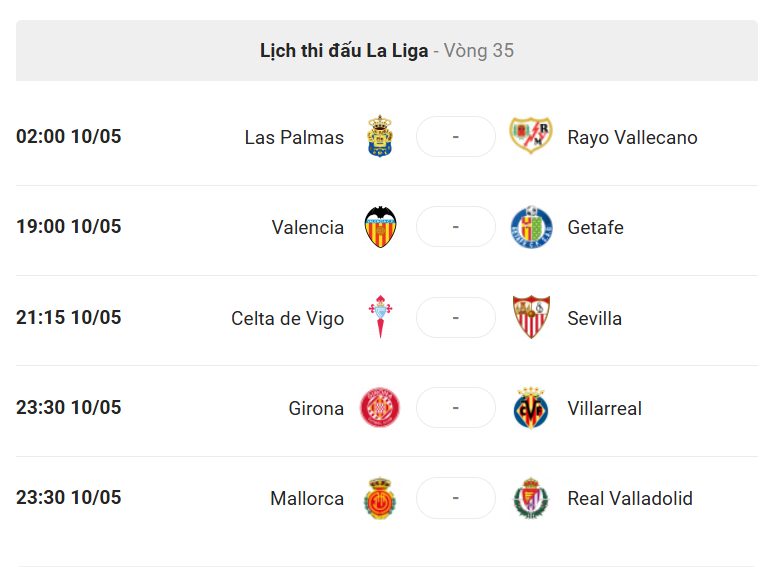Click the Rayo Vallecano club crest

(531, 136)
